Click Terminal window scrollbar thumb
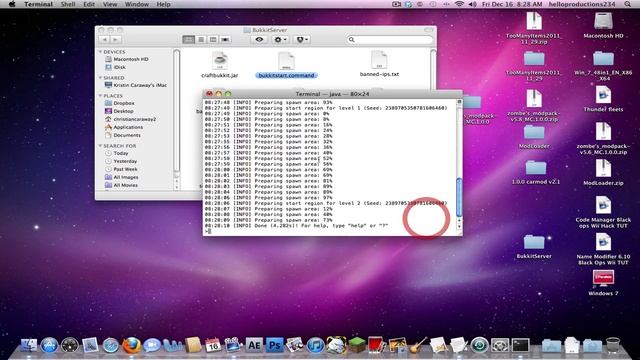 tap(459, 197)
